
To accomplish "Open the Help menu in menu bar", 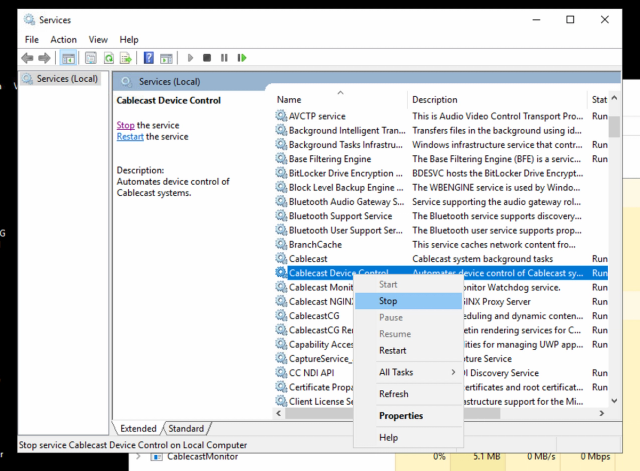I will click(x=129, y=40).
